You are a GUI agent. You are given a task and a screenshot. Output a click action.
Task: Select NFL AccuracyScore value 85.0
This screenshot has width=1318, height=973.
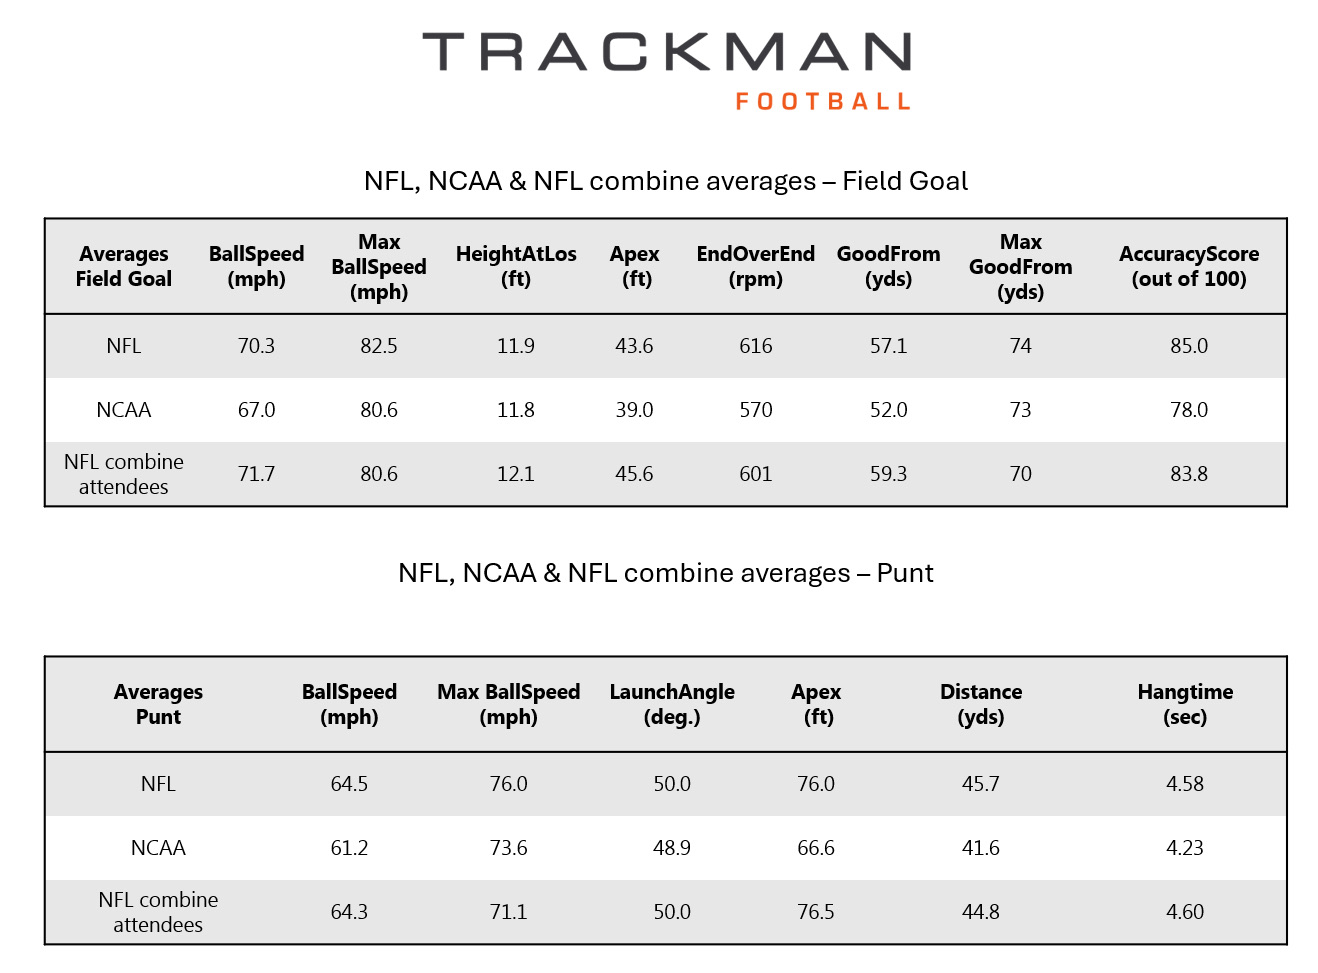coord(1189,346)
